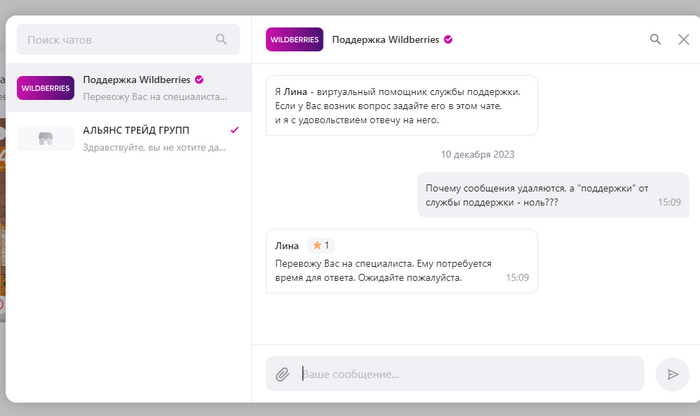Image resolution: width=700 pixels, height=416 pixels.
Task: Search within the conversation using header magnifier
Action: click(x=655, y=39)
